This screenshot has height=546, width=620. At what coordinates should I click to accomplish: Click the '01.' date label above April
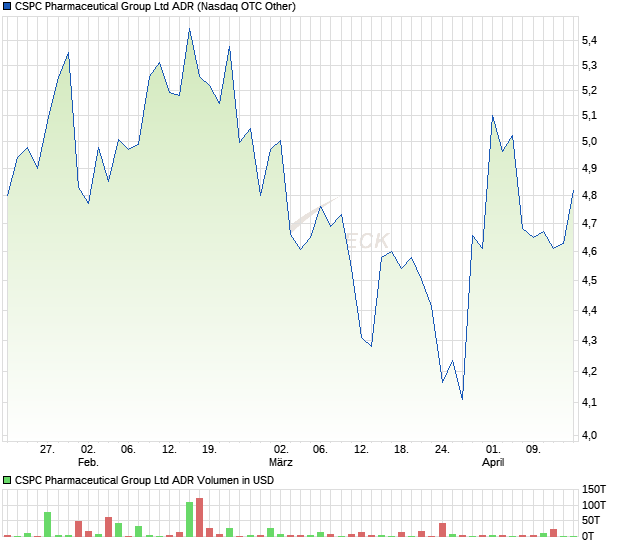(x=493, y=450)
